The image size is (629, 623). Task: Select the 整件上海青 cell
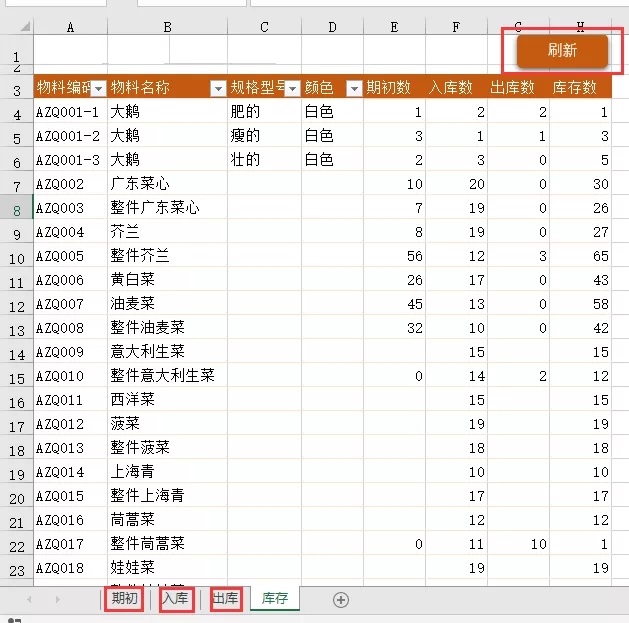point(167,495)
